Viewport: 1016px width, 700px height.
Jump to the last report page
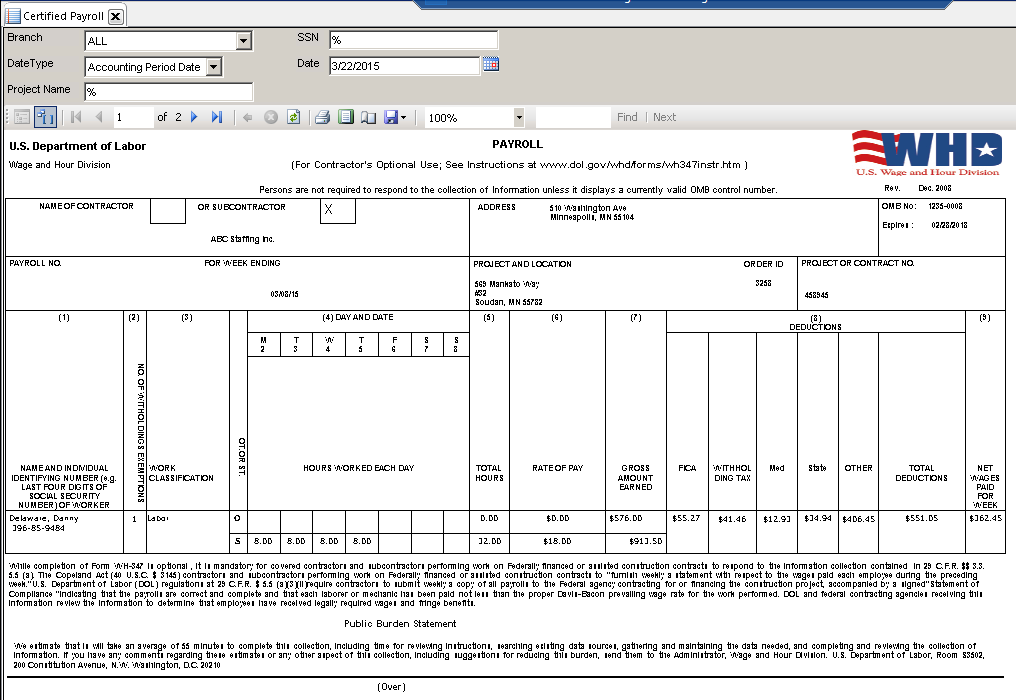[217, 117]
